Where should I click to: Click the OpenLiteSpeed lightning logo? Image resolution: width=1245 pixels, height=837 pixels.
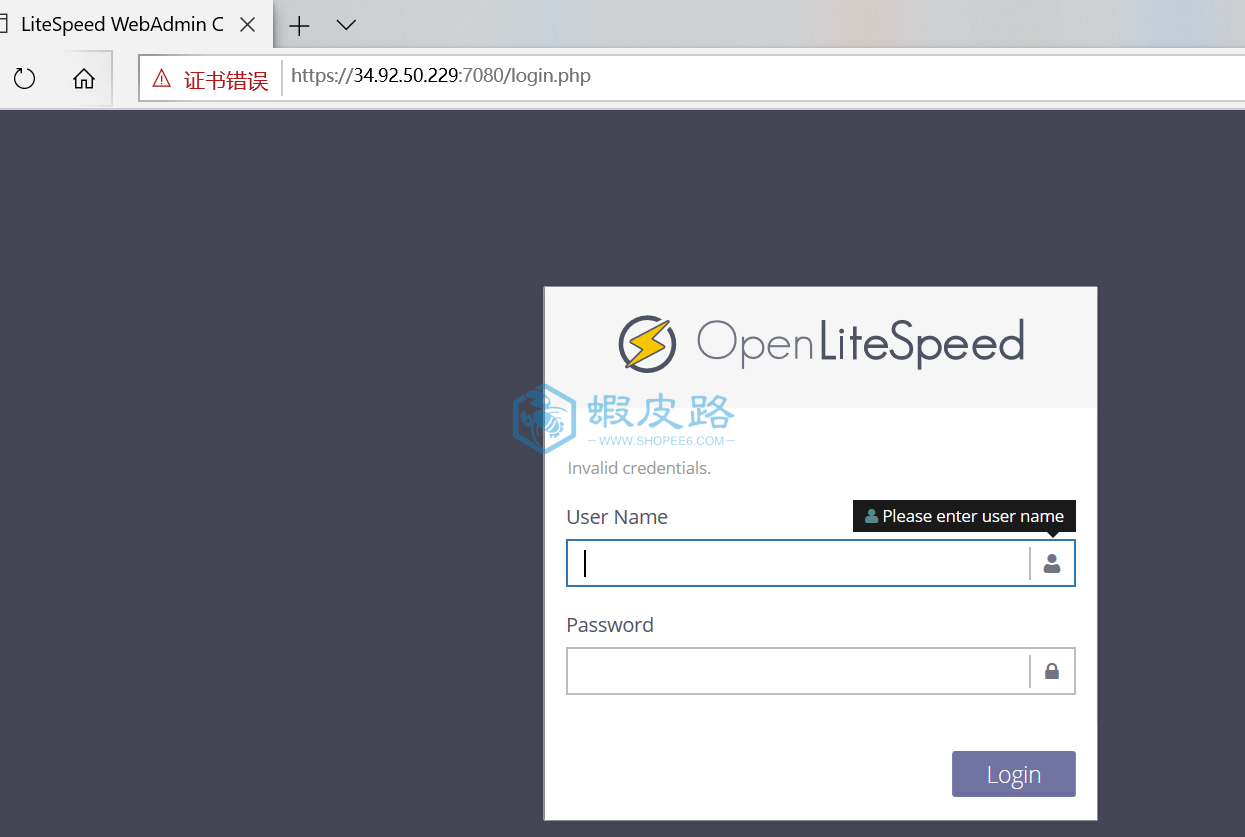647,343
